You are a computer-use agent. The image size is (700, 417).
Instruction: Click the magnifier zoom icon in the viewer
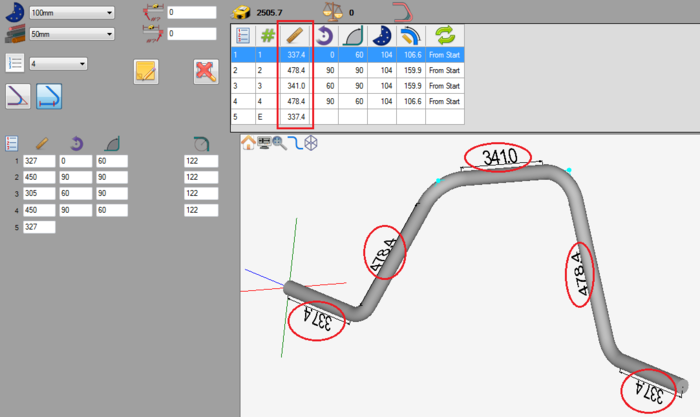click(279, 143)
